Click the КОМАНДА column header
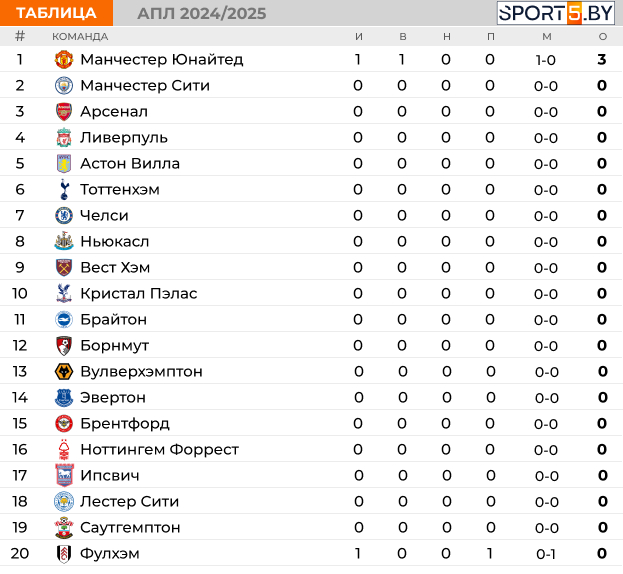Viewport: 623px width, 574px height. pyautogui.click(x=80, y=37)
